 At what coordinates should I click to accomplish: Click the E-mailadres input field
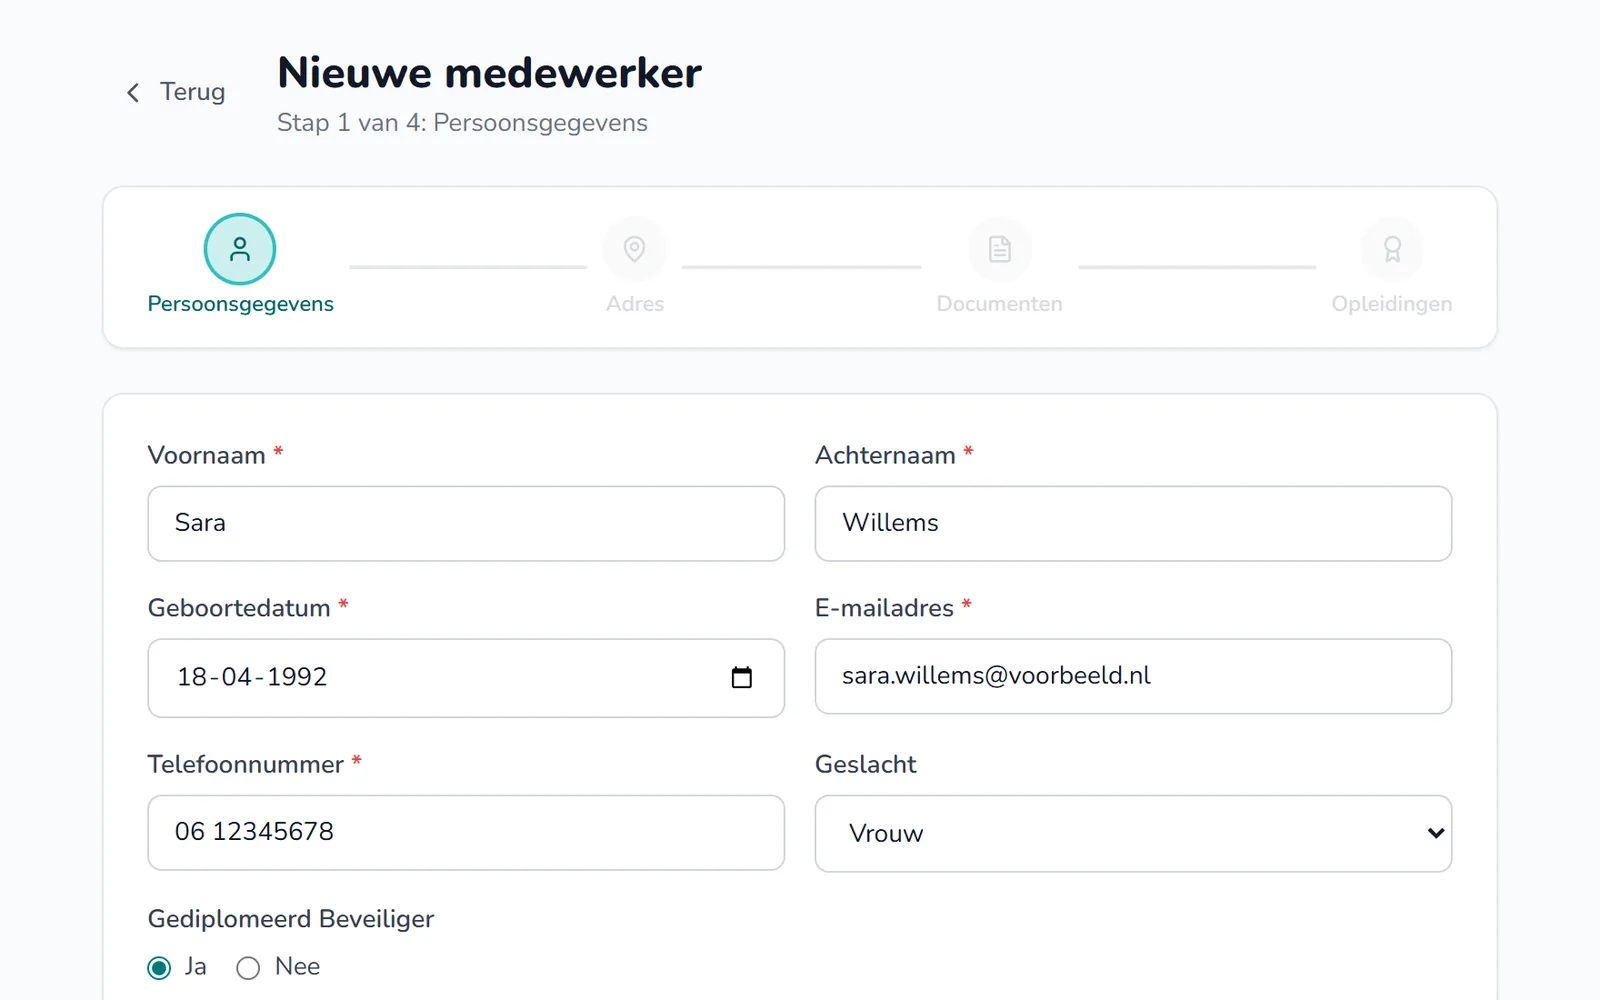point(1133,677)
